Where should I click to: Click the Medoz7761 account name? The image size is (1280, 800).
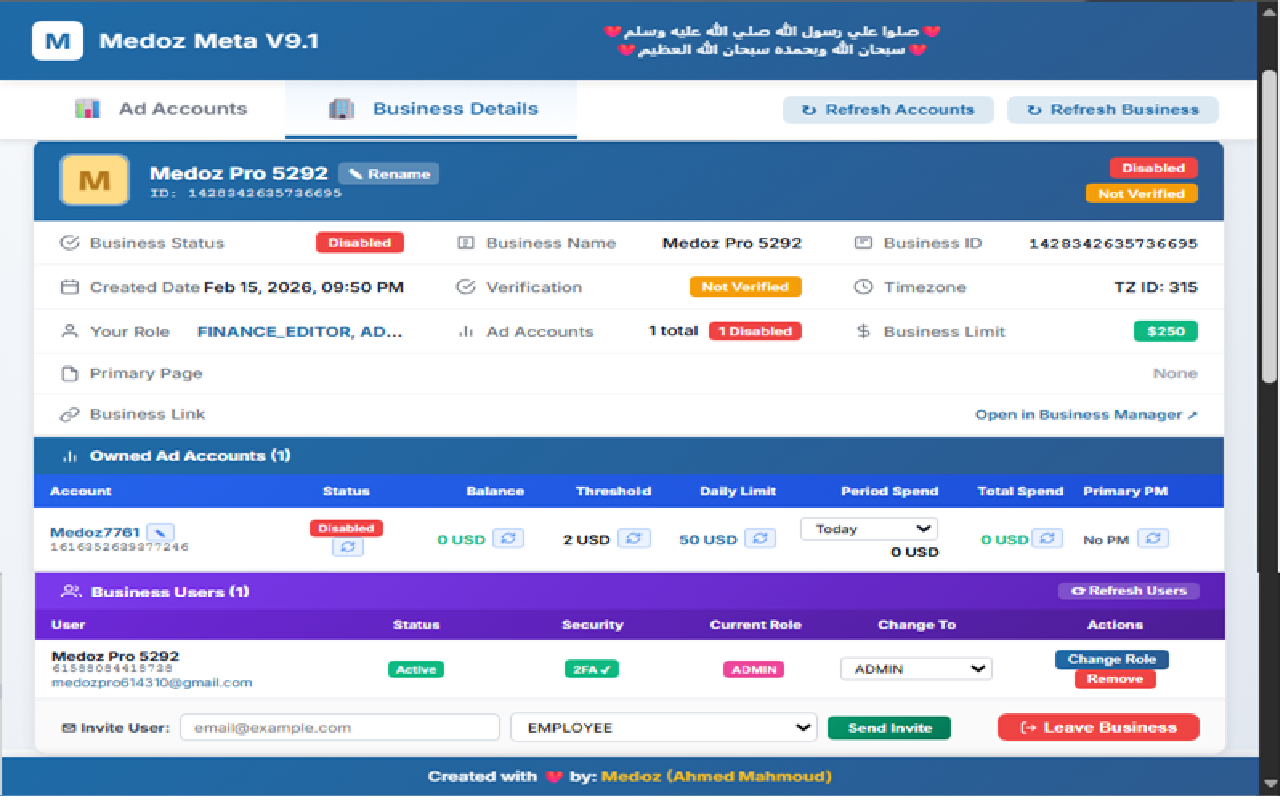click(x=96, y=532)
